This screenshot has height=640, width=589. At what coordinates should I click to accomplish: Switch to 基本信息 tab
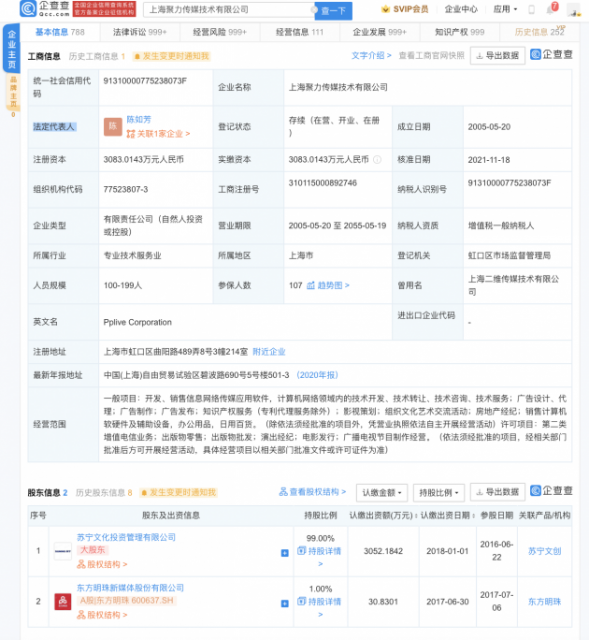point(60,32)
